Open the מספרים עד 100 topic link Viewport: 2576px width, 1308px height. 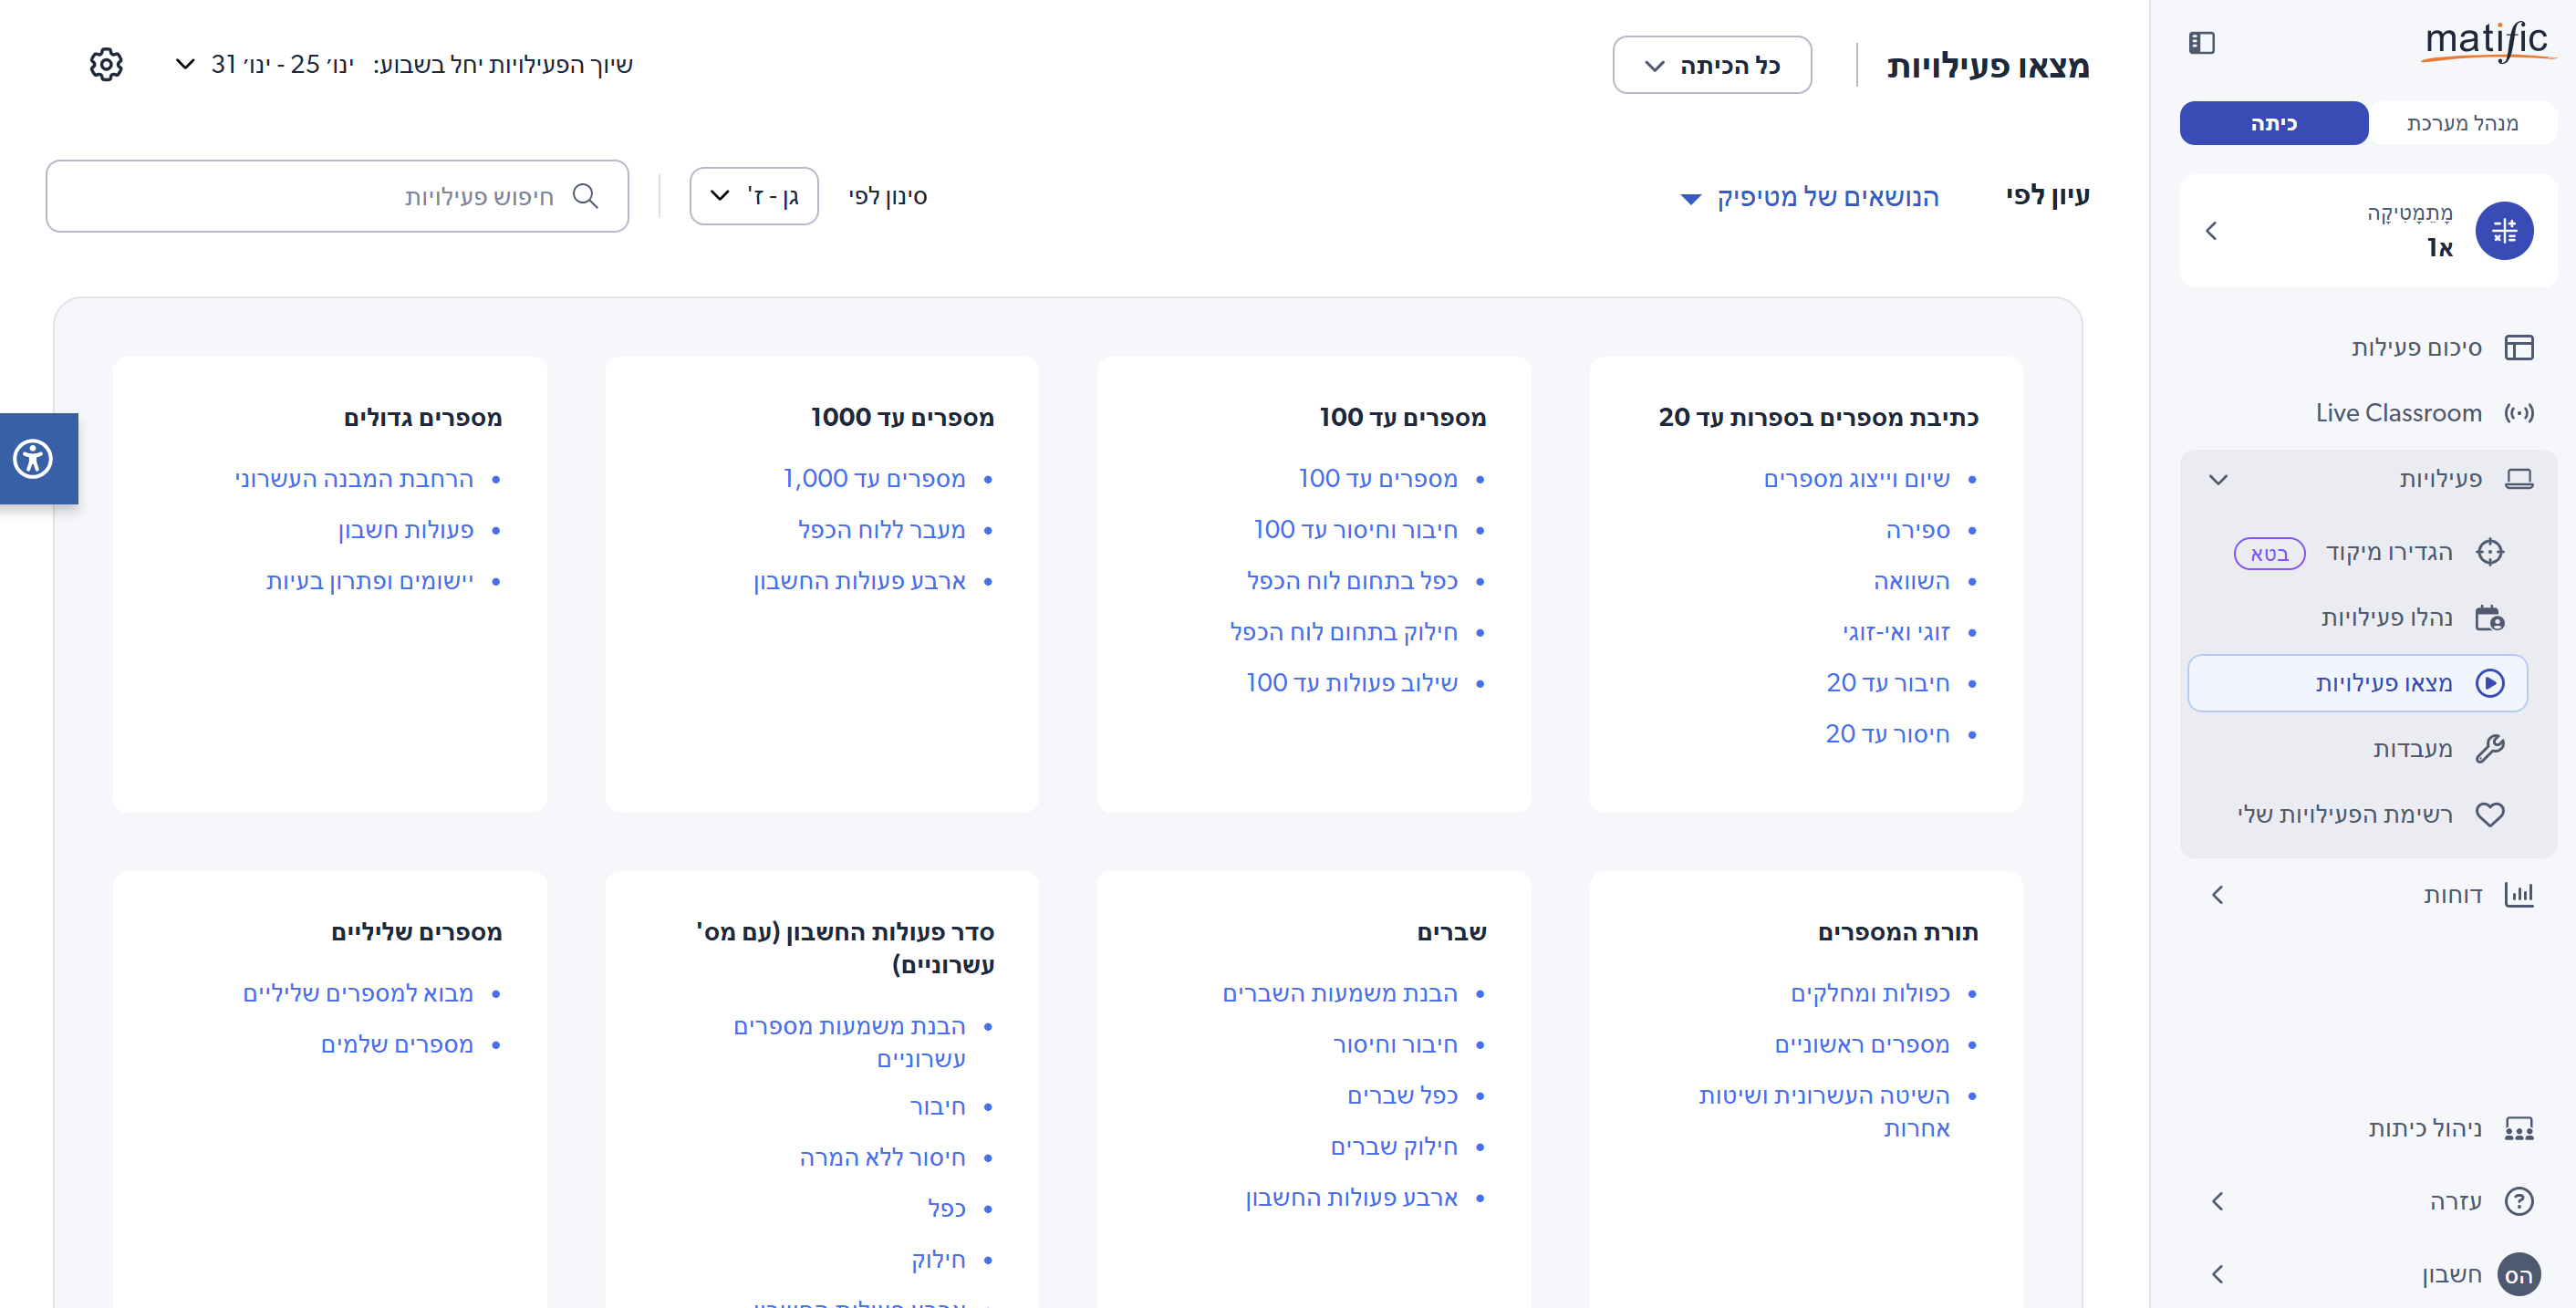(x=1377, y=479)
